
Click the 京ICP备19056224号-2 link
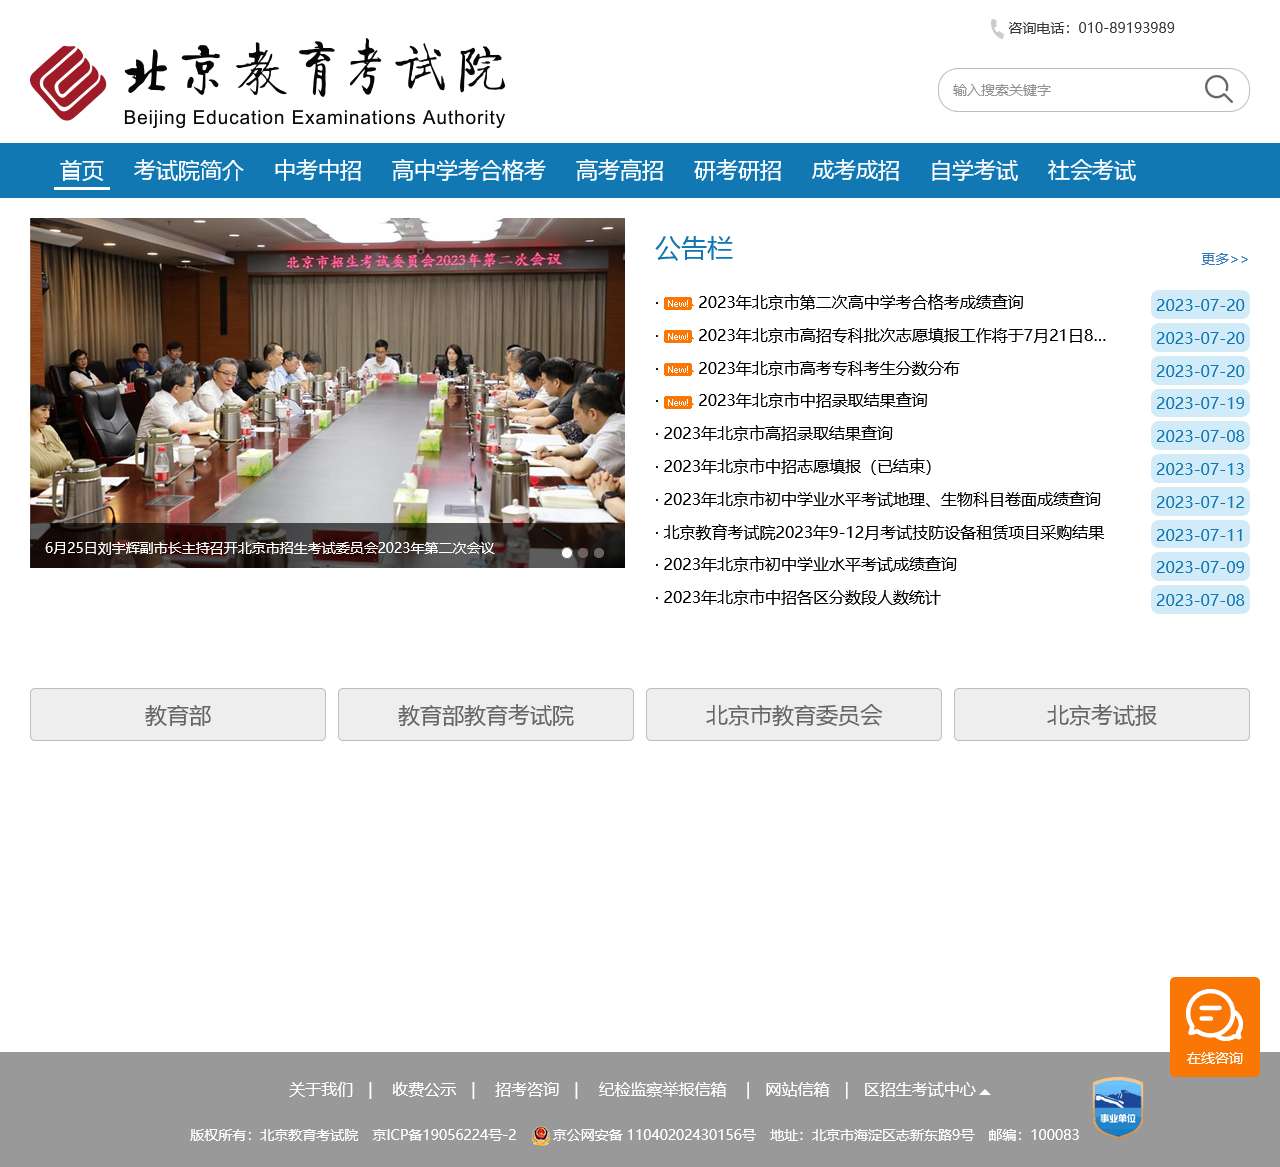coord(444,1135)
